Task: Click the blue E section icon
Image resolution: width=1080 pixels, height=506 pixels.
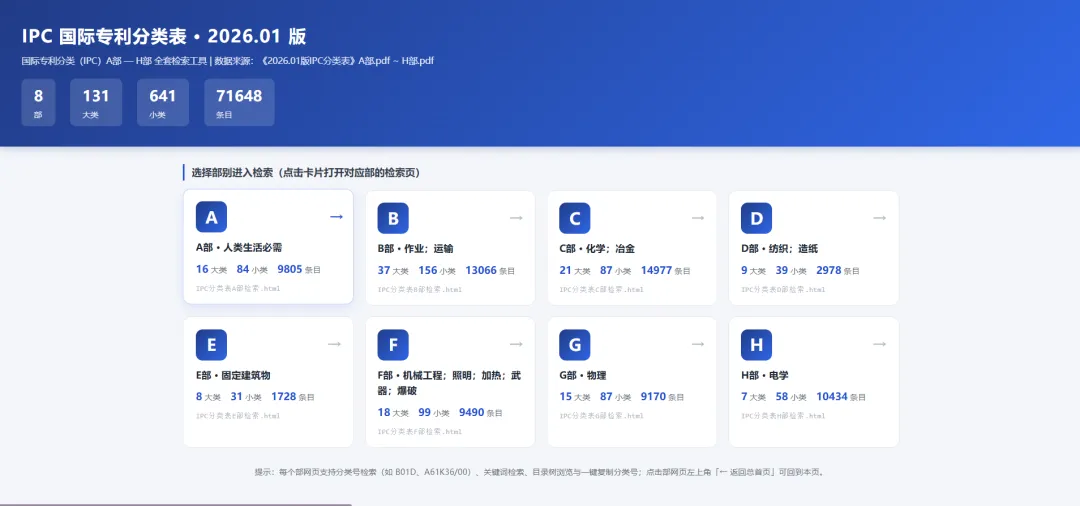Action: coord(211,345)
